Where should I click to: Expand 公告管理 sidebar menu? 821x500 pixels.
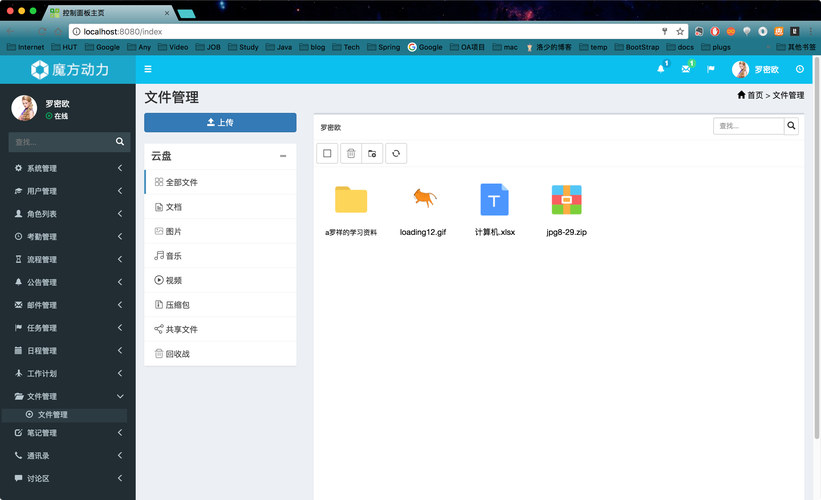[68, 282]
